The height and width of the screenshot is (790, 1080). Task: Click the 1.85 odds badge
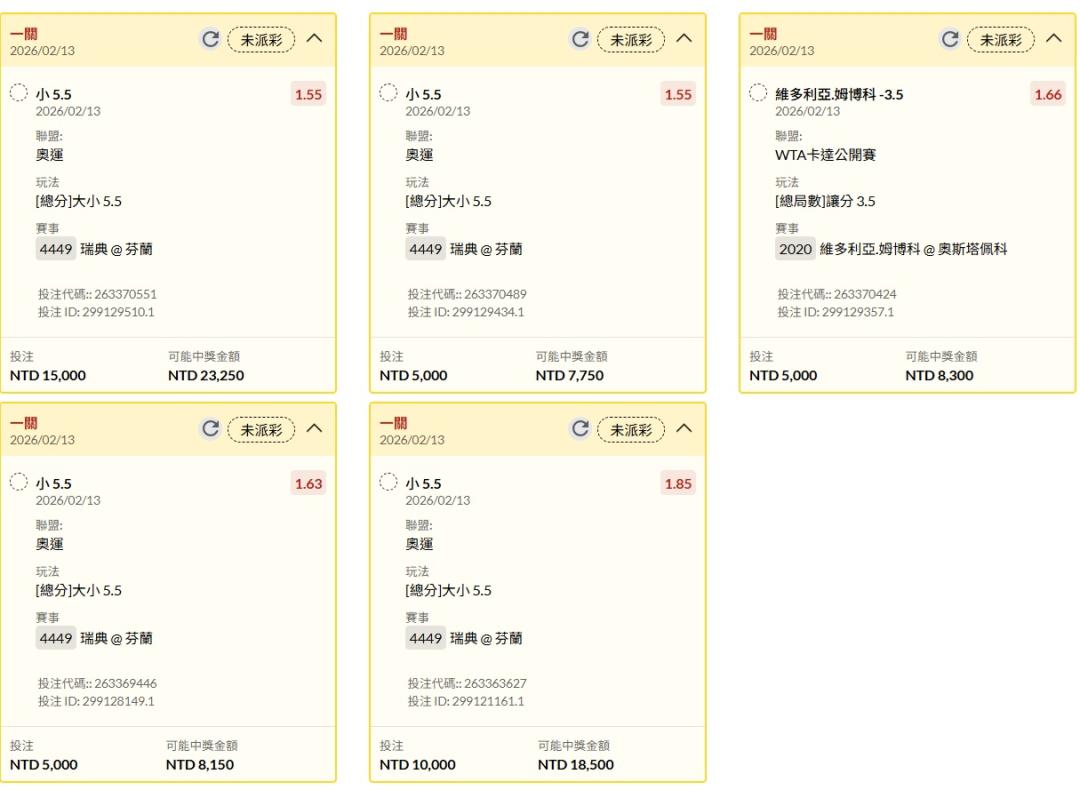[678, 484]
